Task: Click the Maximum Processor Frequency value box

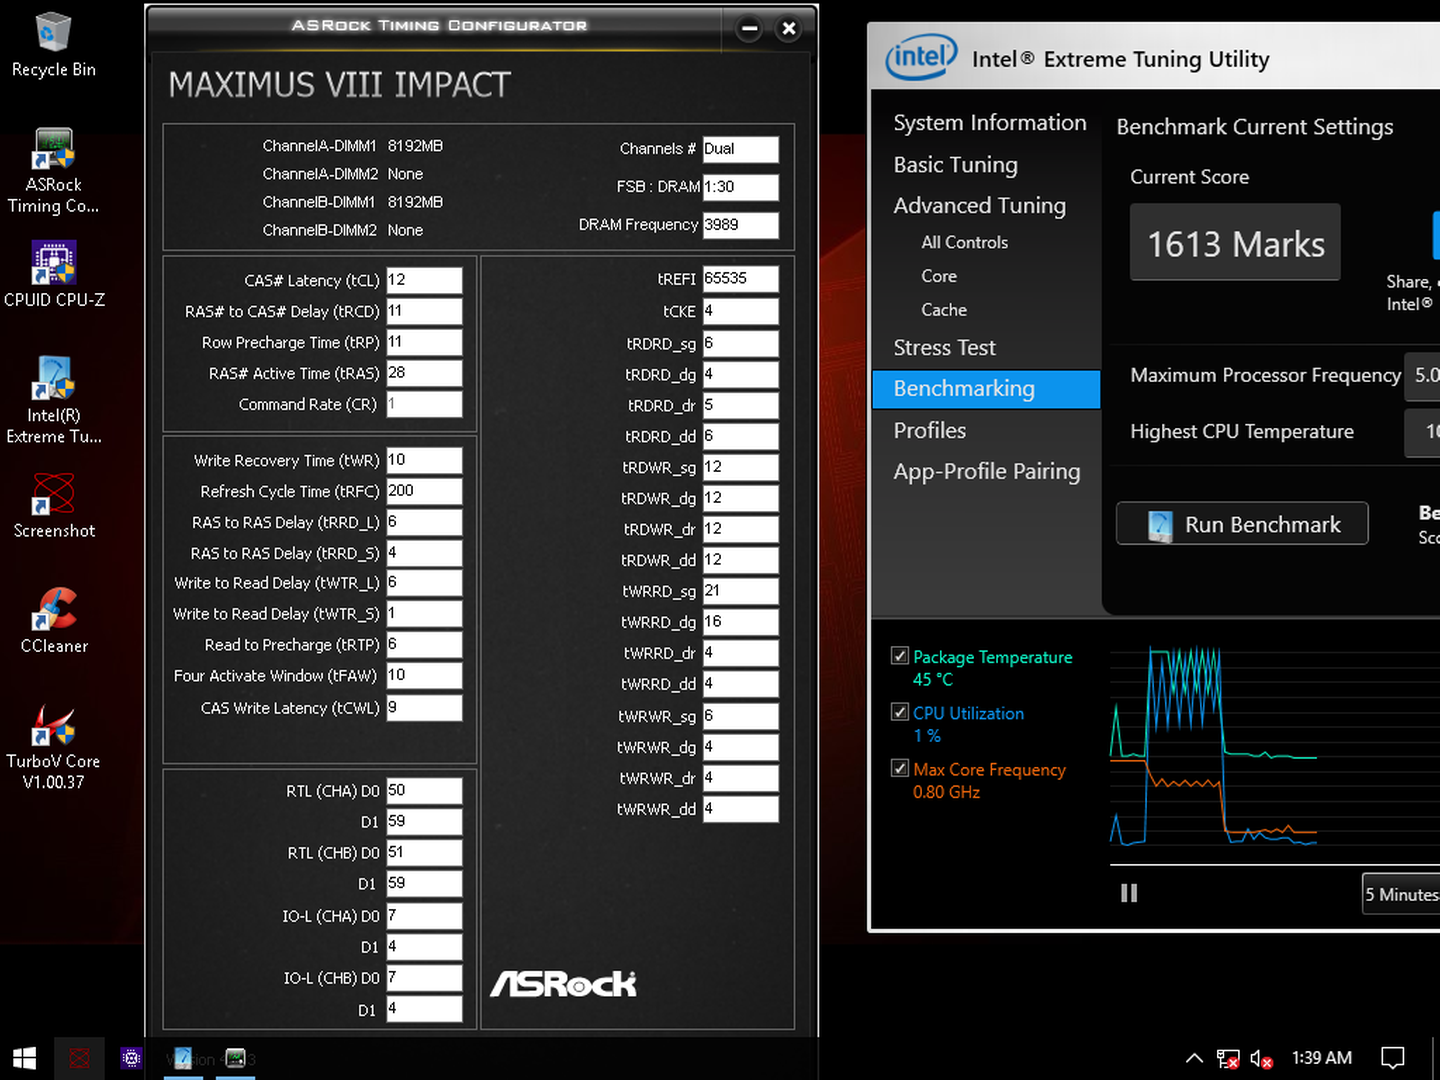Action: (1422, 376)
